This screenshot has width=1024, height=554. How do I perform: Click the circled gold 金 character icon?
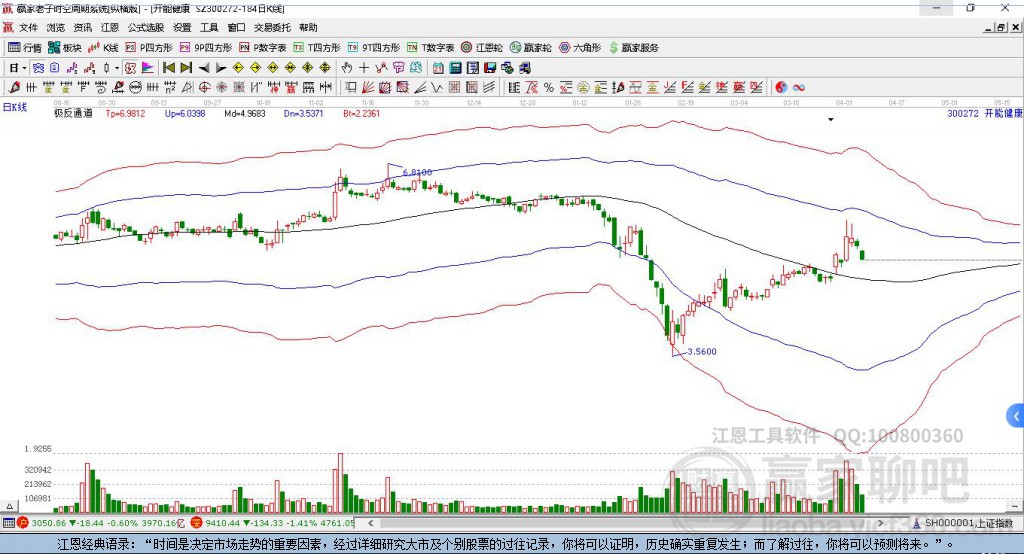coord(583,88)
